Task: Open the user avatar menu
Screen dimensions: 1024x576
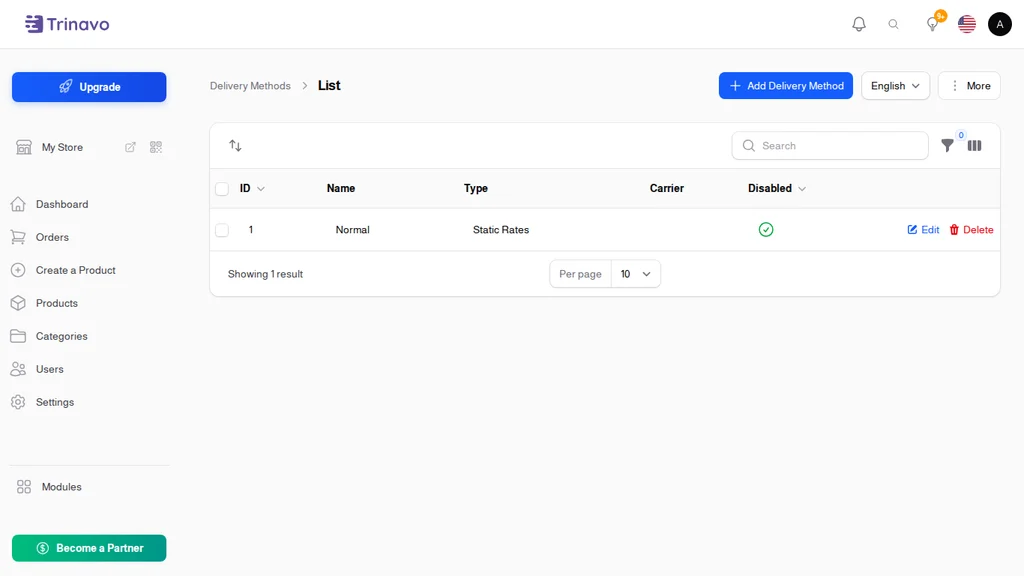Action: point(999,24)
